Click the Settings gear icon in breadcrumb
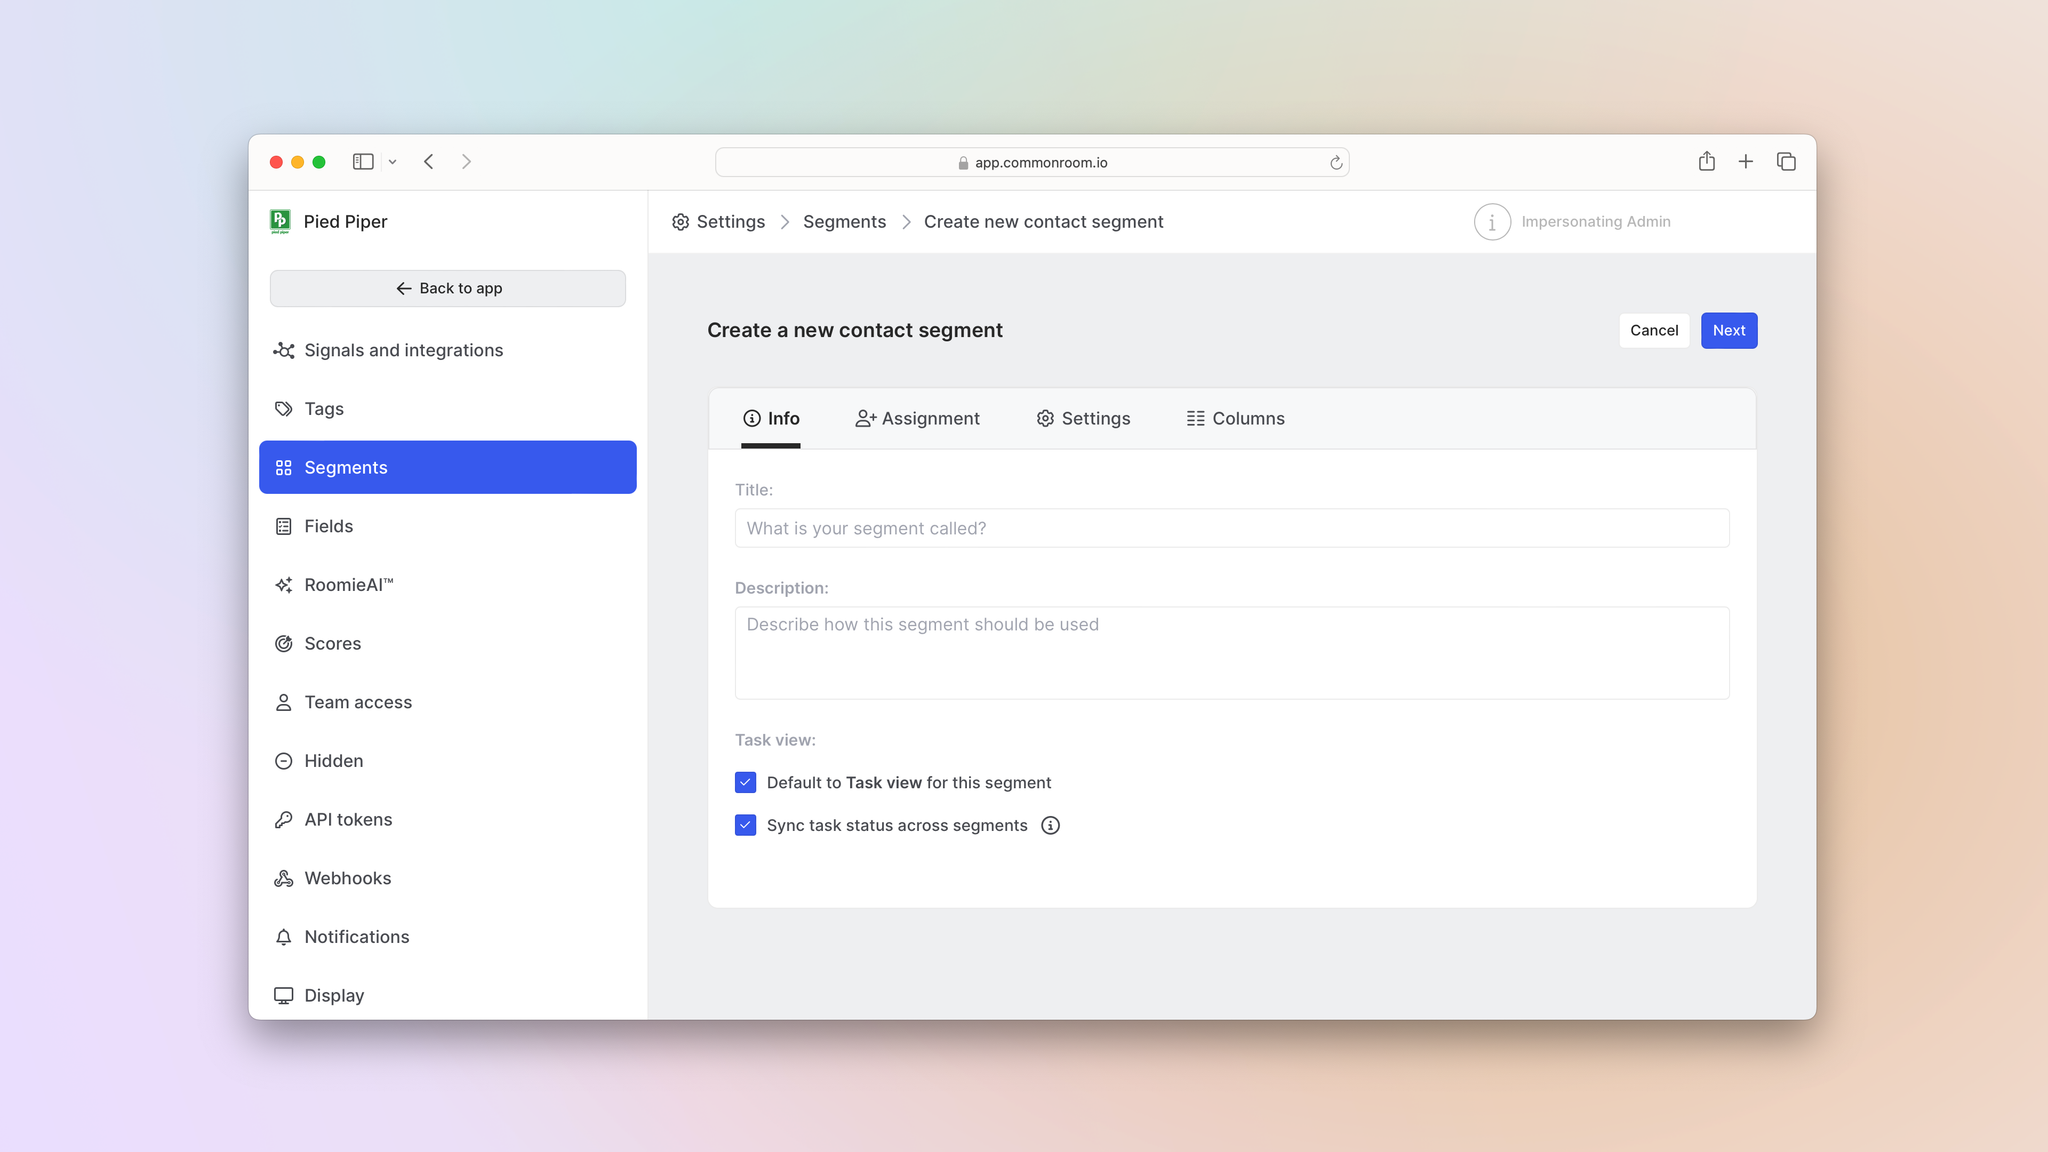2048x1152 pixels. (x=680, y=222)
